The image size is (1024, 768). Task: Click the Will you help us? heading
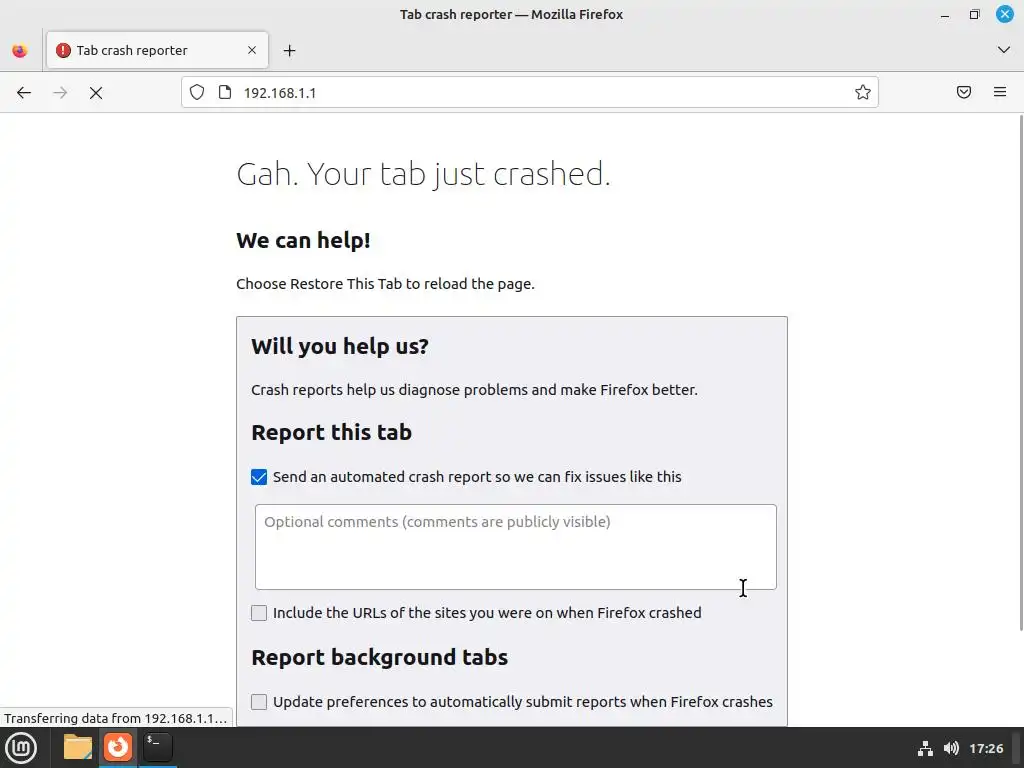[340, 347]
